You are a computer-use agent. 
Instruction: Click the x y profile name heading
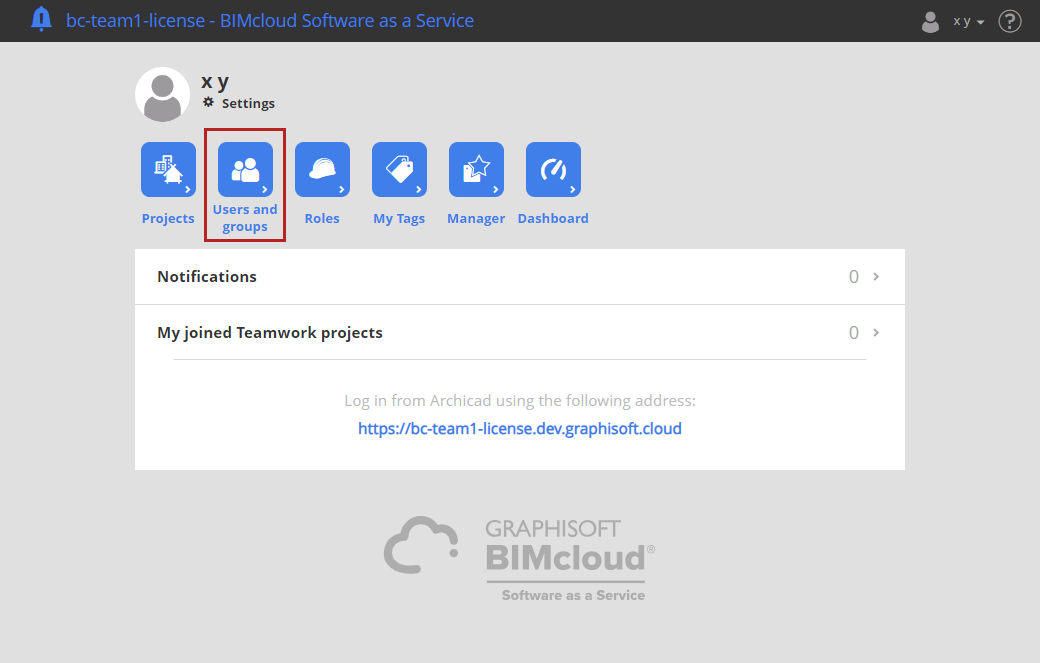point(215,82)
